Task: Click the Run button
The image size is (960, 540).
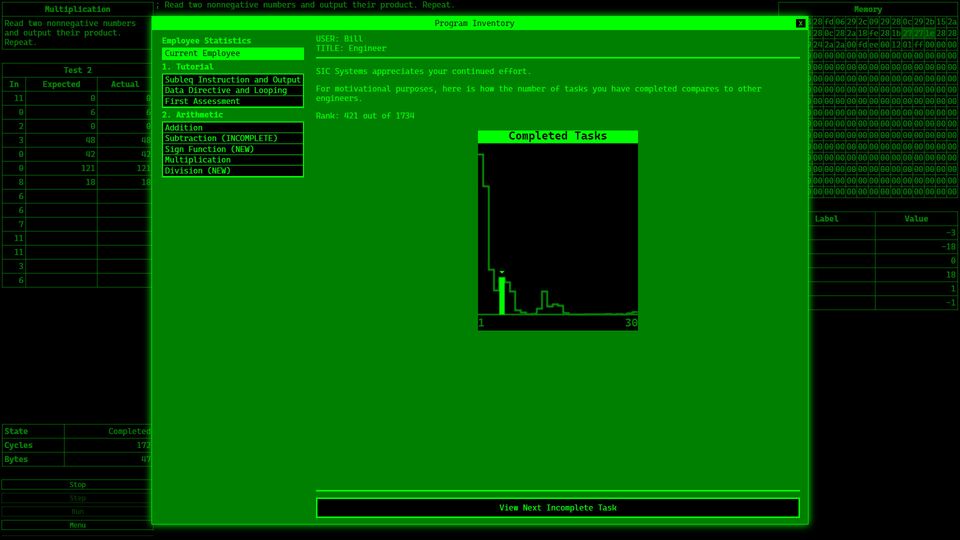Action: tap(77, 511)
